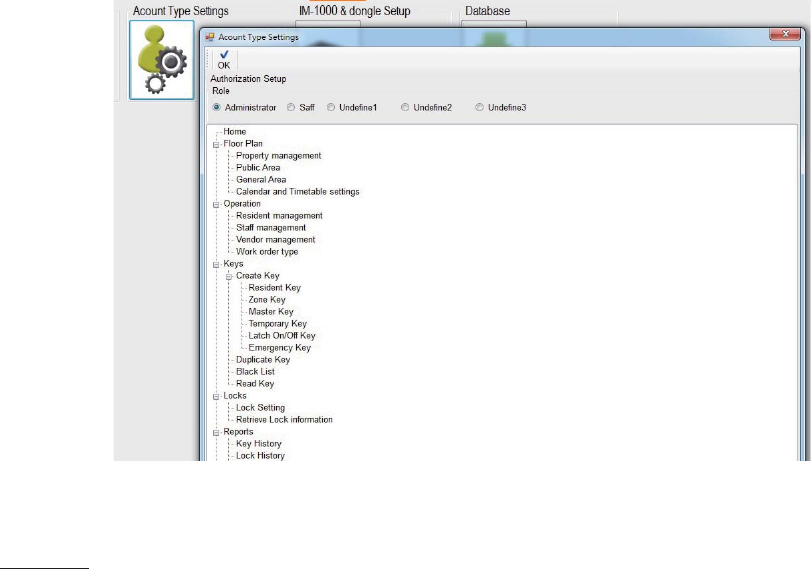Close the Acount Type Settings dialog
Screen dimensions: 811x569
[x=785, y=34]
